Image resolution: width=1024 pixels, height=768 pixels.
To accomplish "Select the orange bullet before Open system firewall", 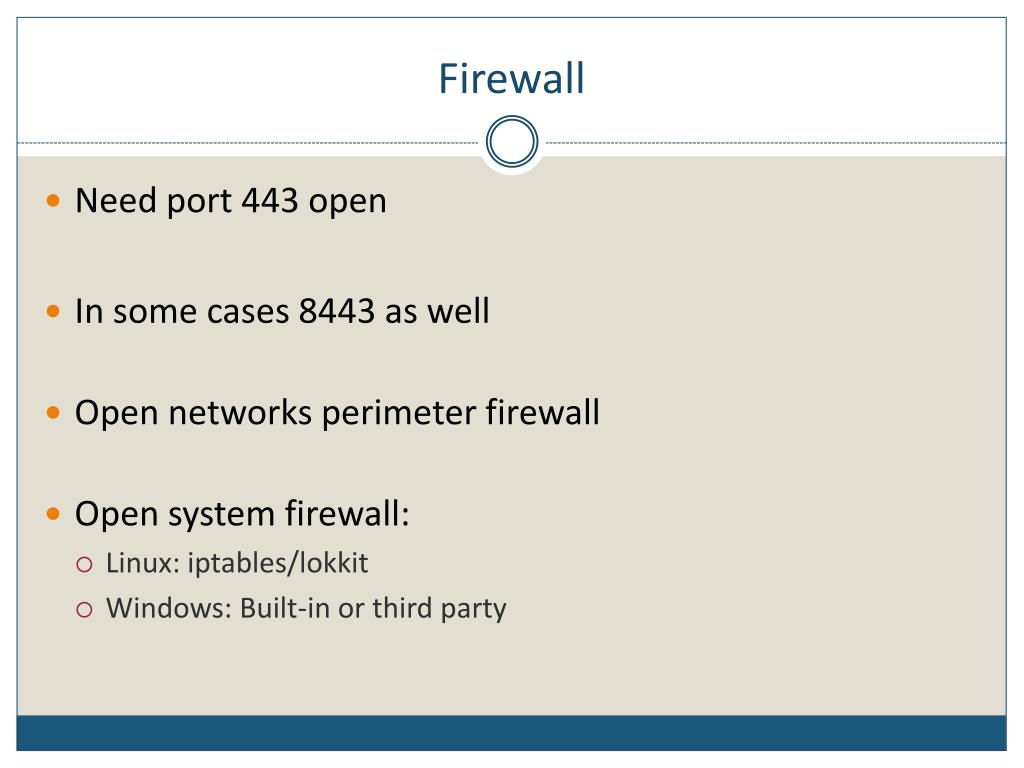I will (54, 514).
